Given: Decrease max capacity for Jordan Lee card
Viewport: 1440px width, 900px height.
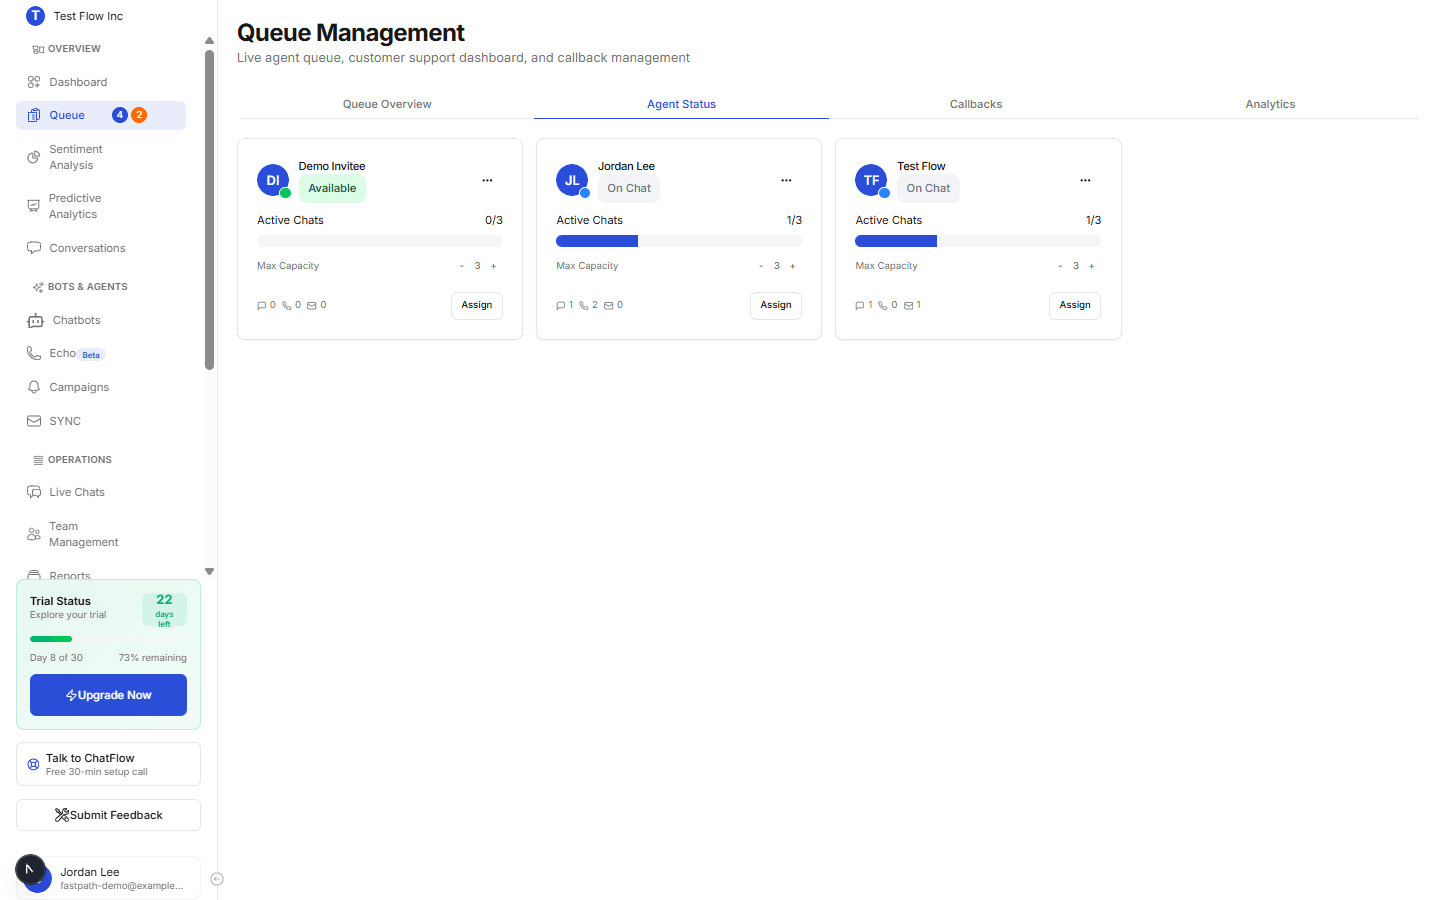Looking at the screenshot, I should click(x=761, y=266).
